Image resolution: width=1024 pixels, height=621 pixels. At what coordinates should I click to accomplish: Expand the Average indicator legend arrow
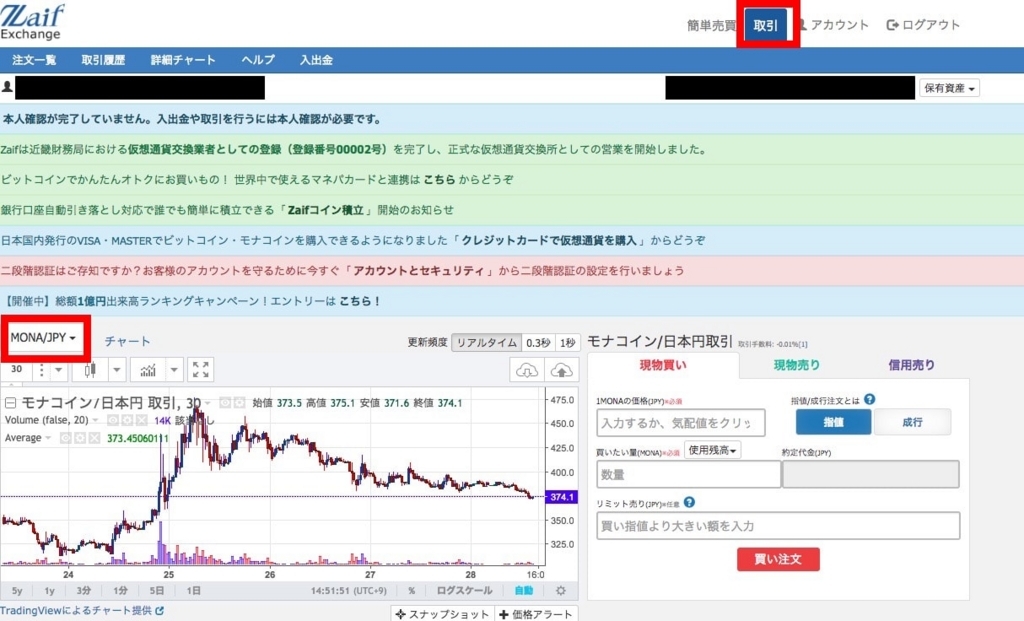48,438
